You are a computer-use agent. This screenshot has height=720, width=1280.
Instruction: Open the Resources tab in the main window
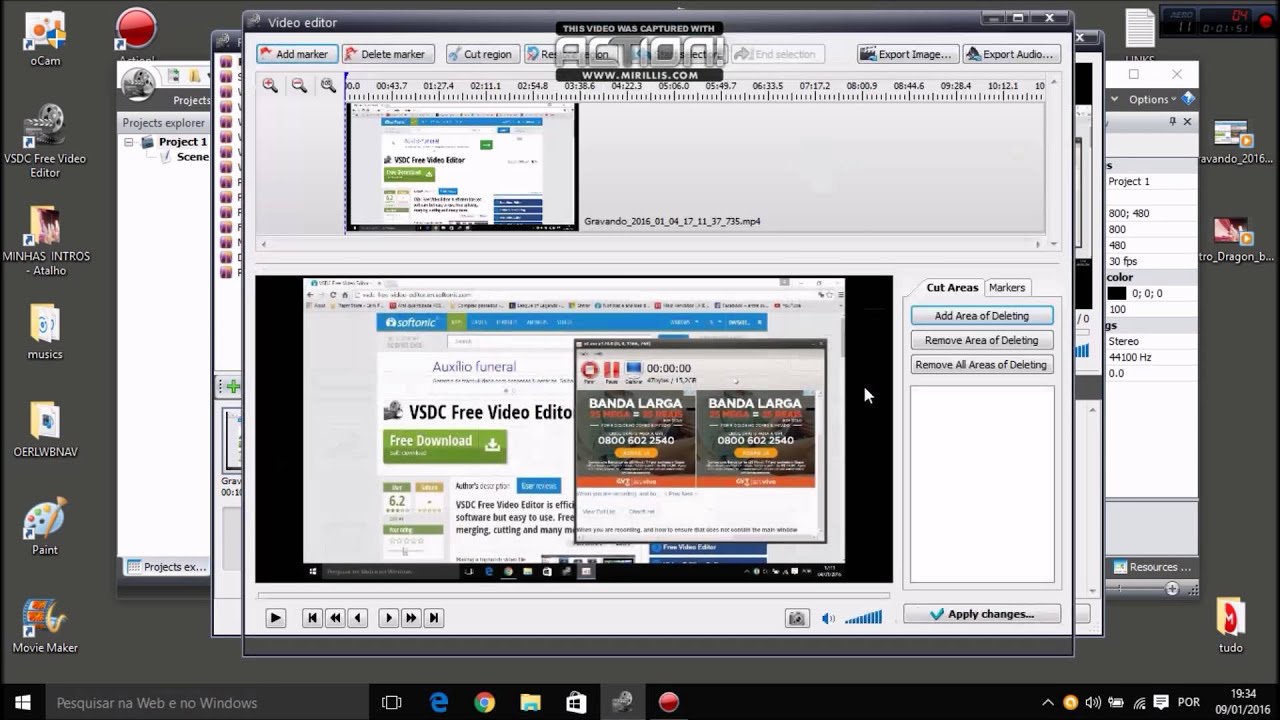pyautogui.click(x=1153, y=567)
